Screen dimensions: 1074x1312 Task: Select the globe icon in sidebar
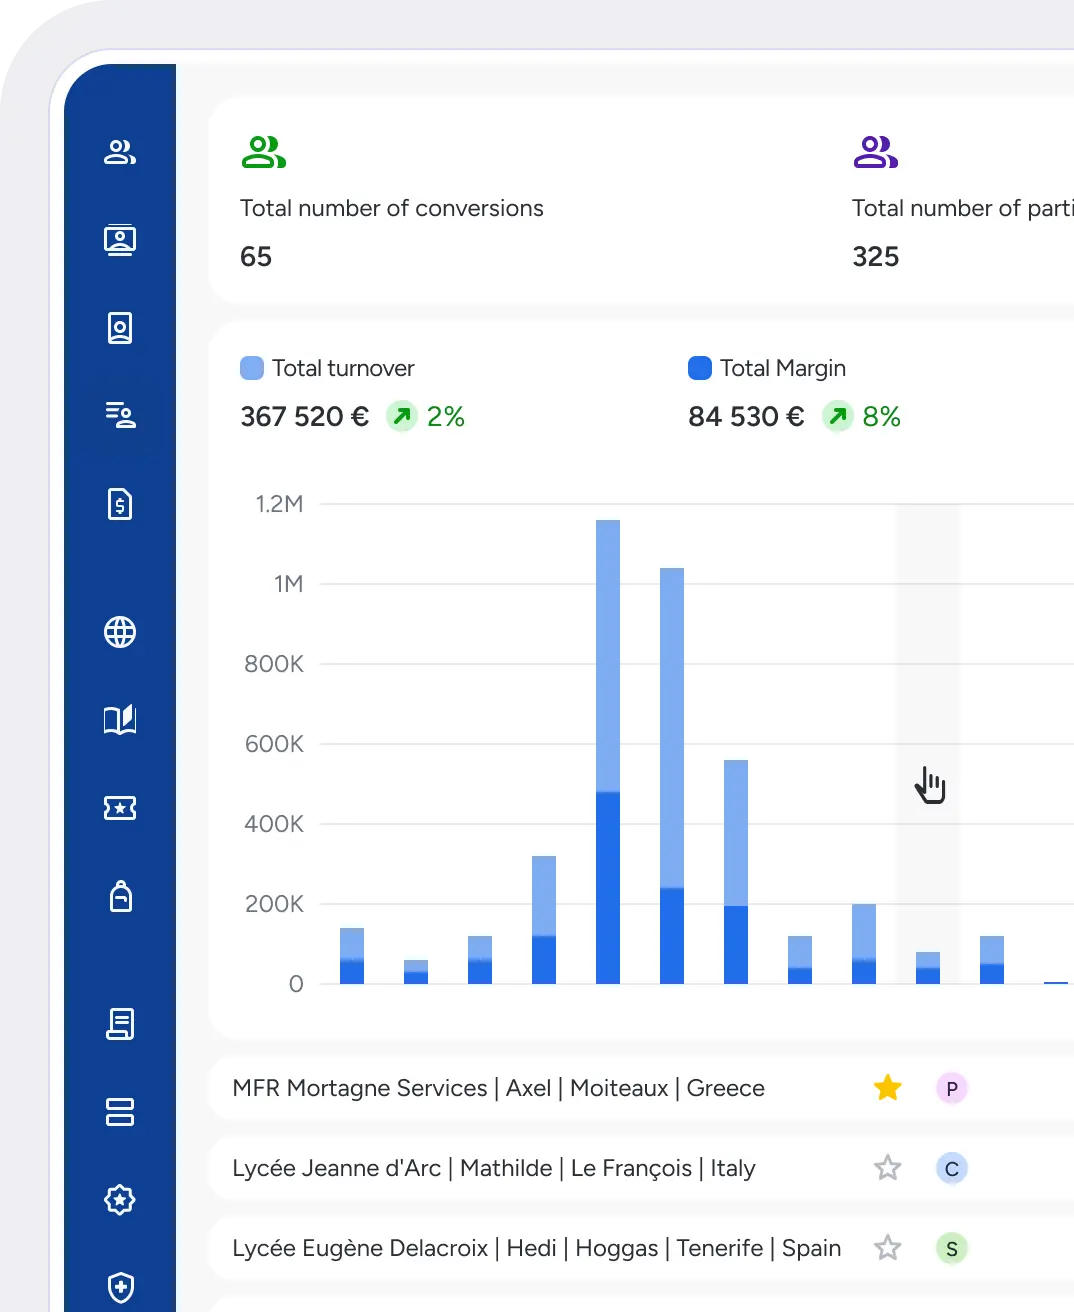point(120,632)
